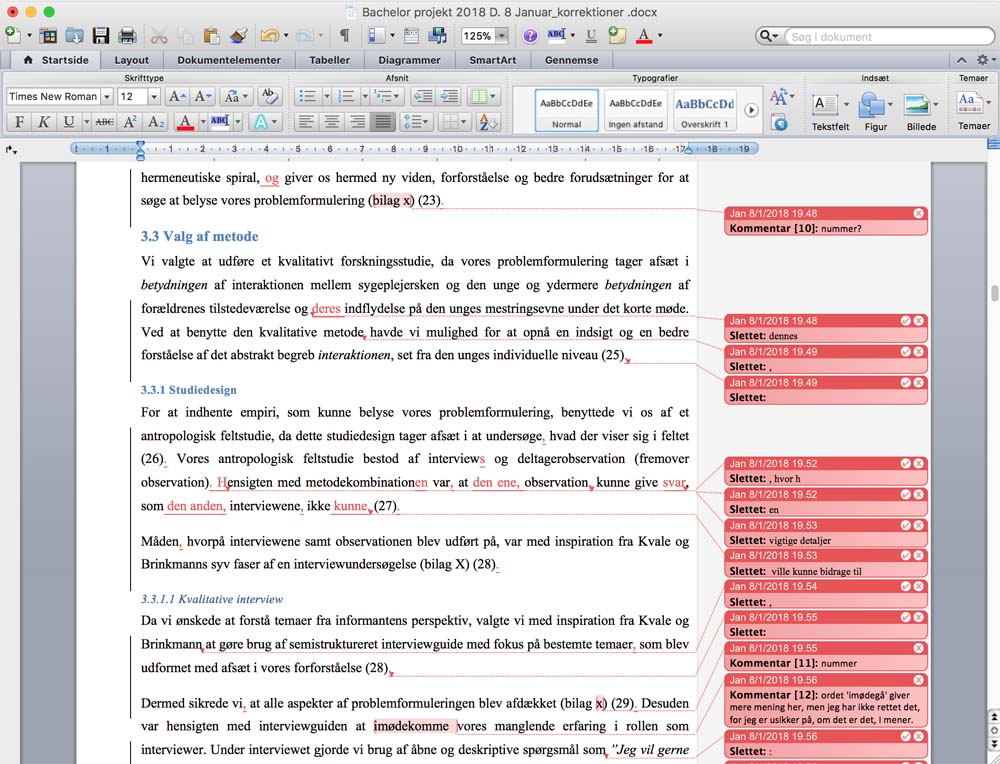Switch to the Gennemse tab
The width and height of the screenshot is (1000, 764).
coord(571,60)
